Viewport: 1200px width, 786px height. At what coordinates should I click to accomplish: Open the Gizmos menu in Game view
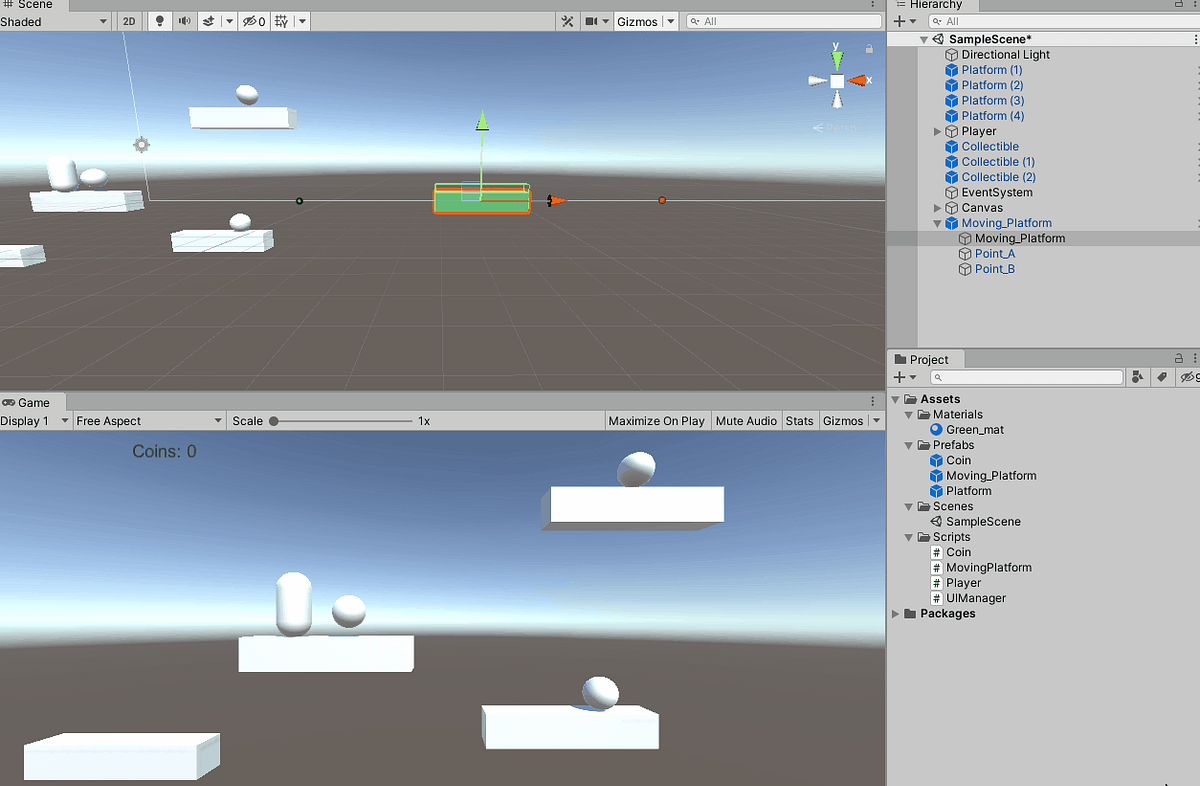pyautogui.click(x=845, y=420)
